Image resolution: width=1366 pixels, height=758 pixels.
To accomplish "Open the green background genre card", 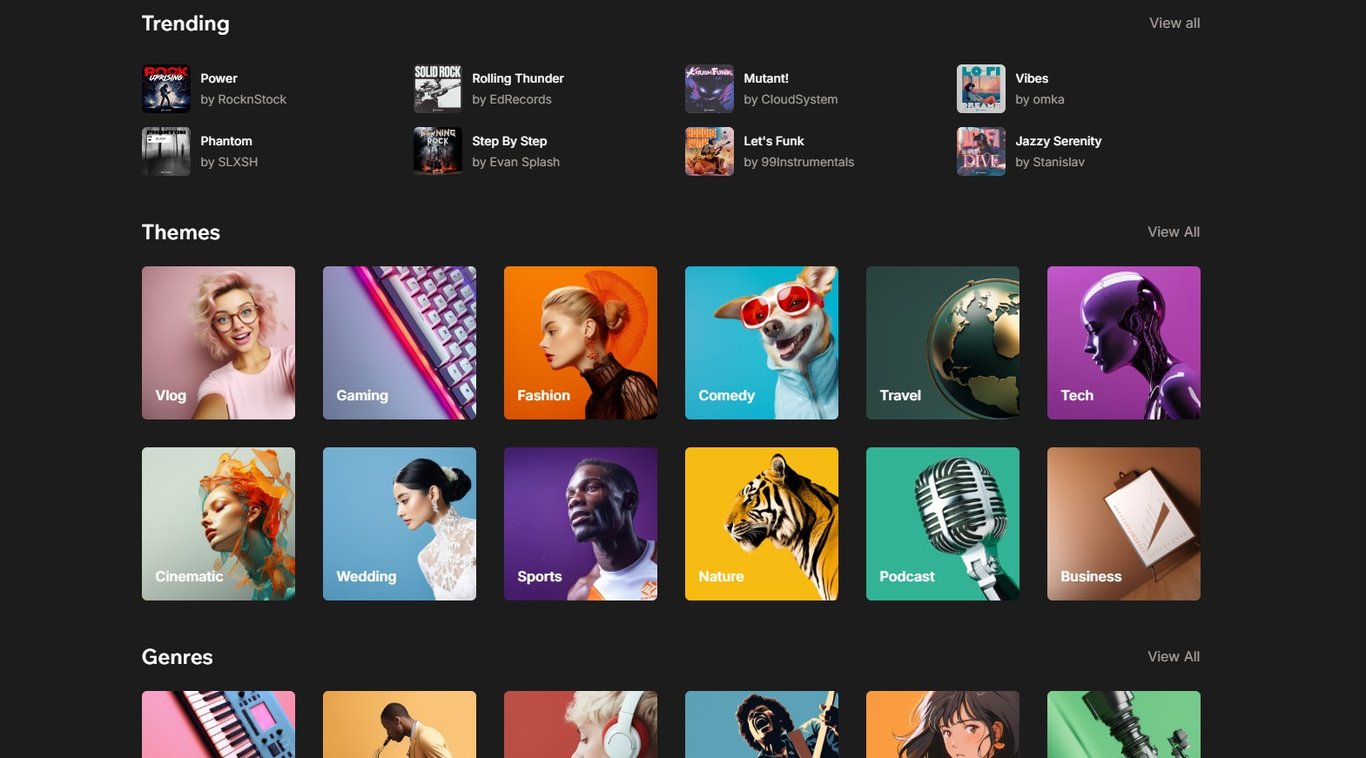I will coord(1123,725).
